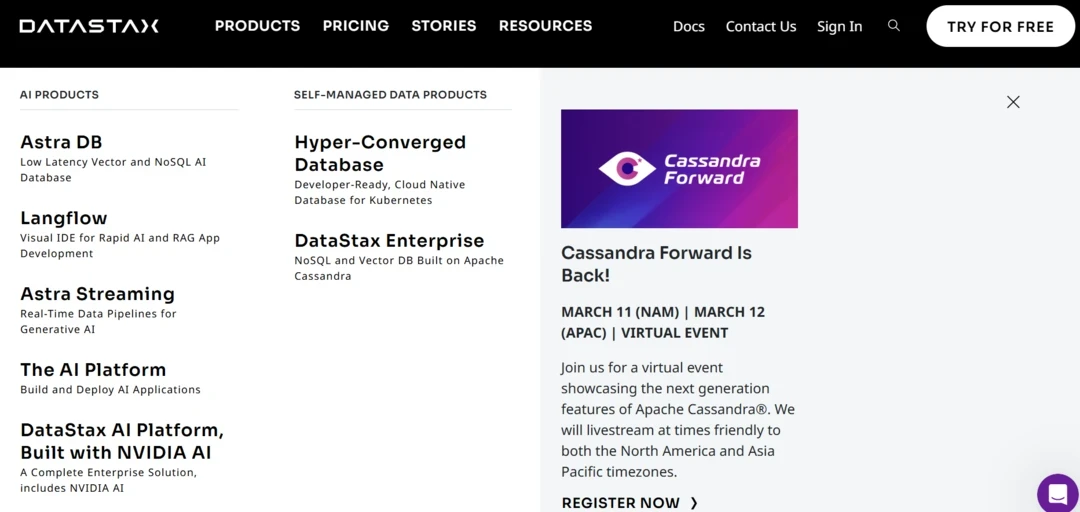Screen dimensions: 1080x512
Task: Choose The AI Platform entry
Action: click(93, 370)
